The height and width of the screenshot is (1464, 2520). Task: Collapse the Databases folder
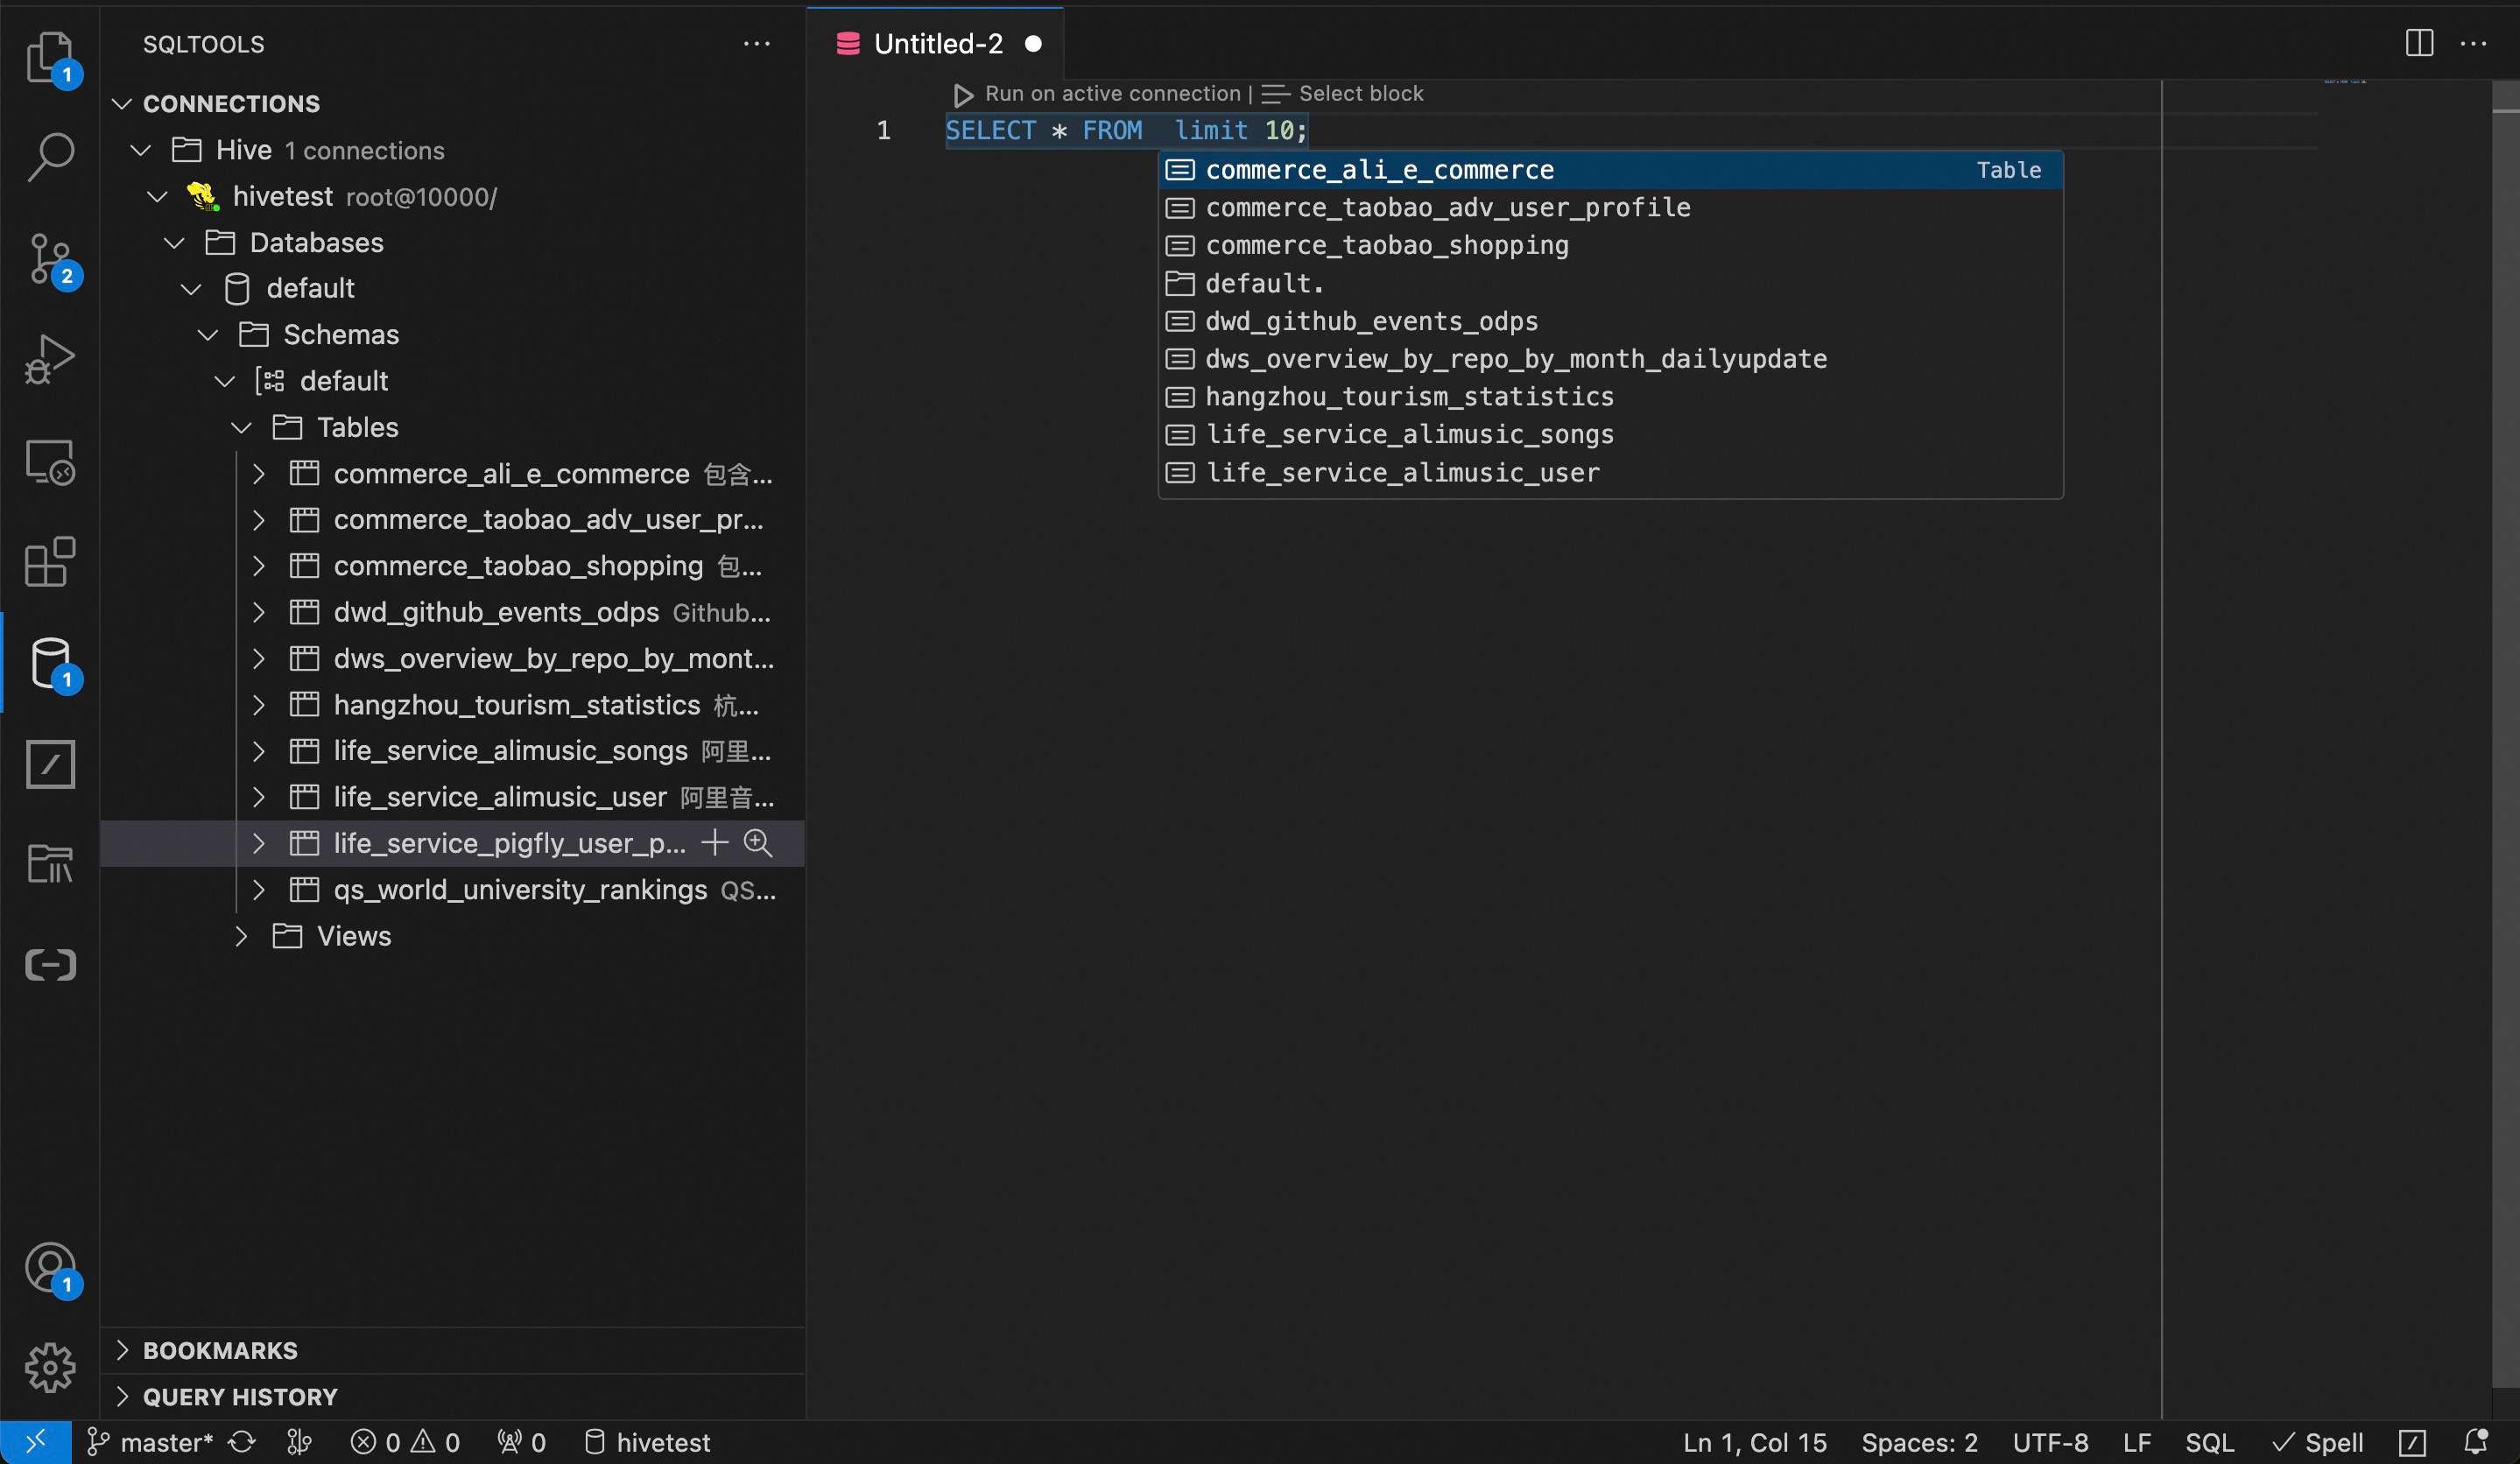174,242
